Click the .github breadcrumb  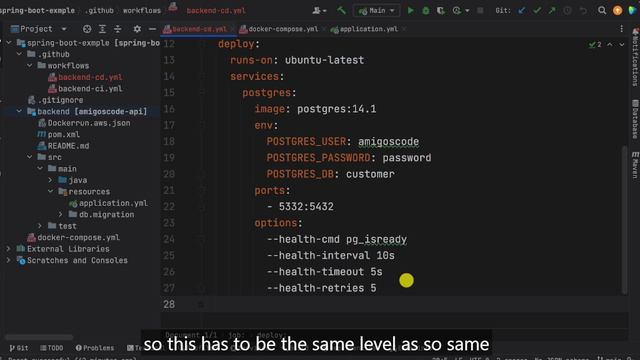click(99, 11)
